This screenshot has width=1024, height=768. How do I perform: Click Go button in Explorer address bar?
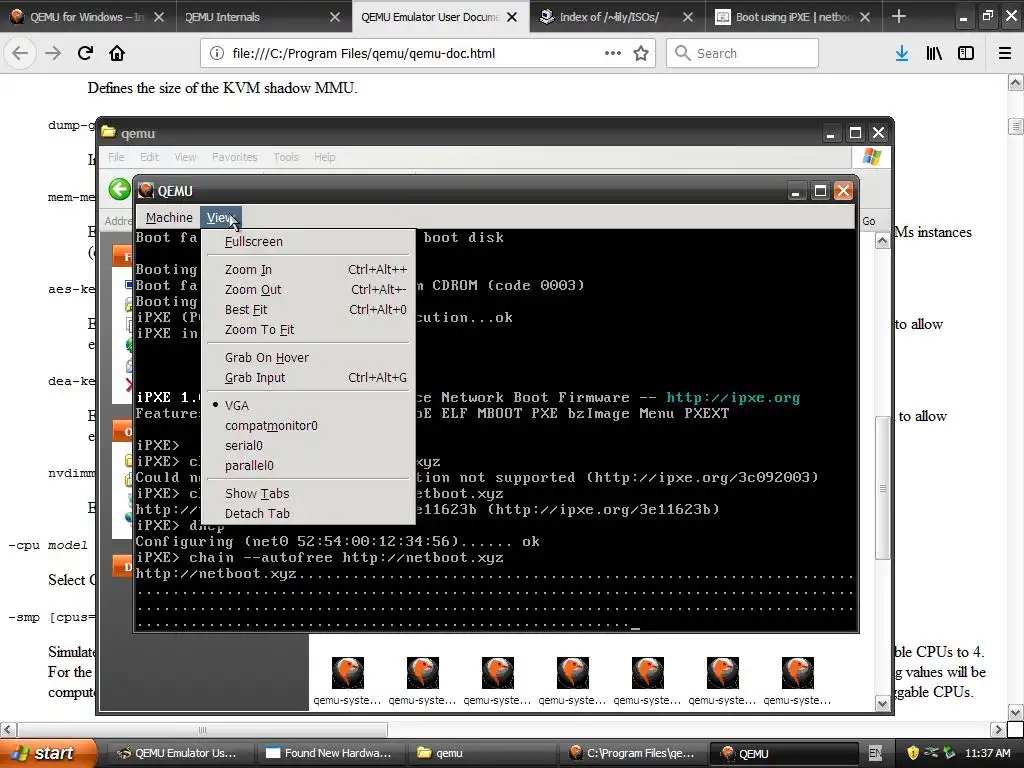pyautogui.click(x=869, y=221)
